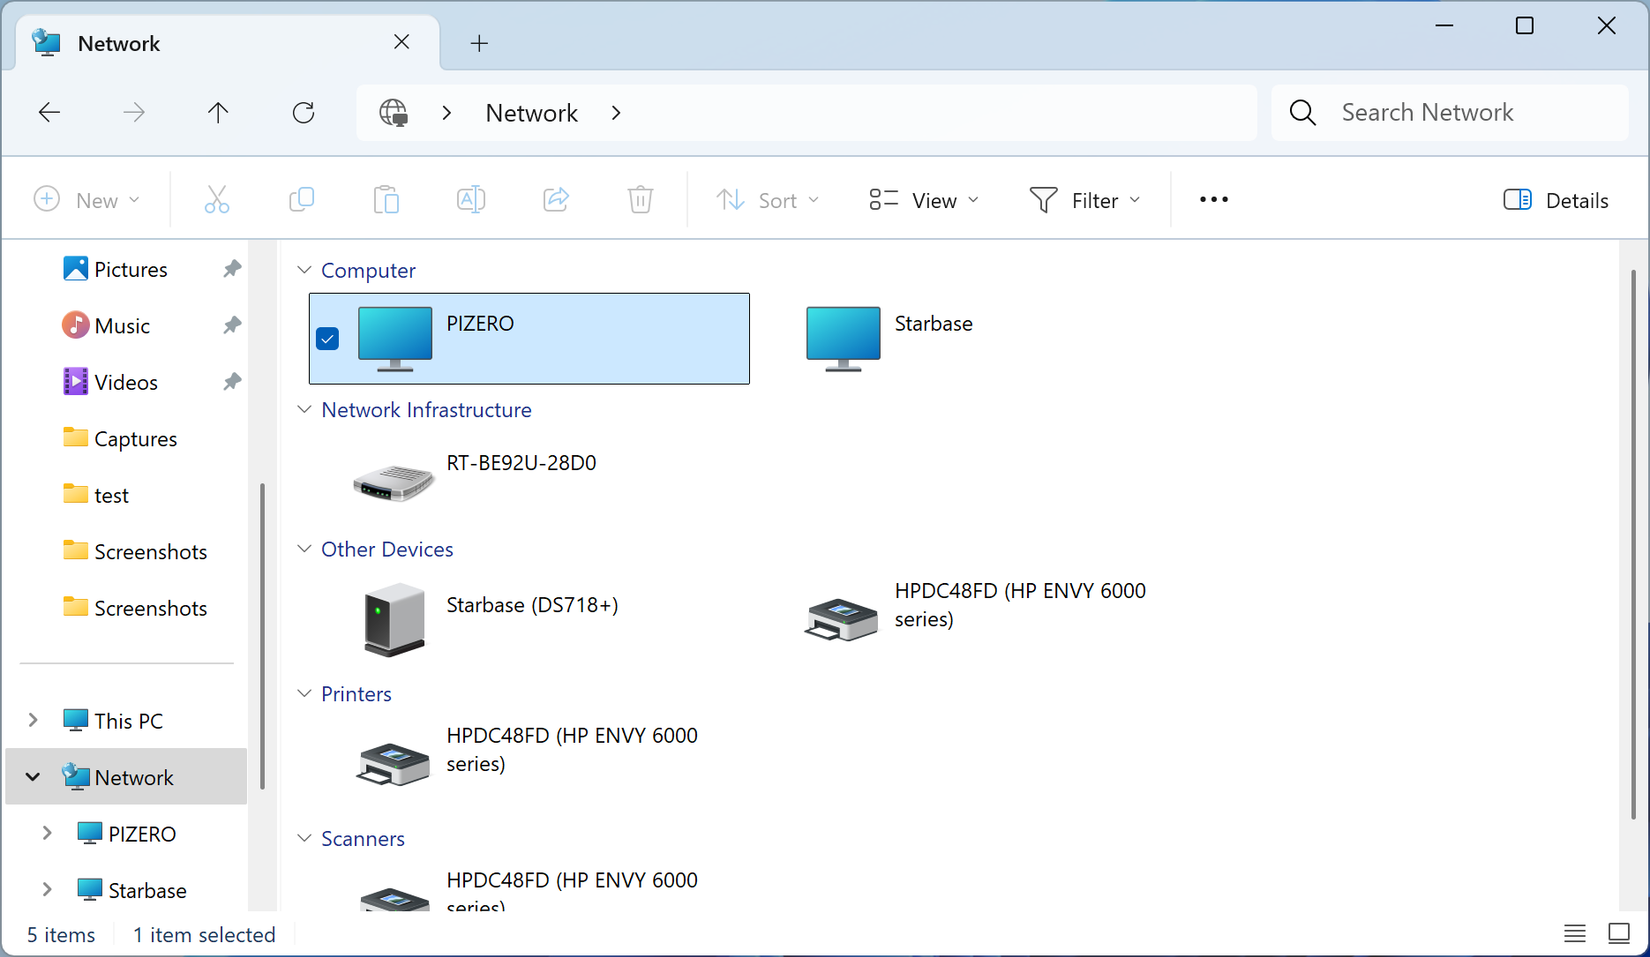1650x957 pixels.
Task: Expand the Starbase item in the sidebar
Action: tap(46, 889)
